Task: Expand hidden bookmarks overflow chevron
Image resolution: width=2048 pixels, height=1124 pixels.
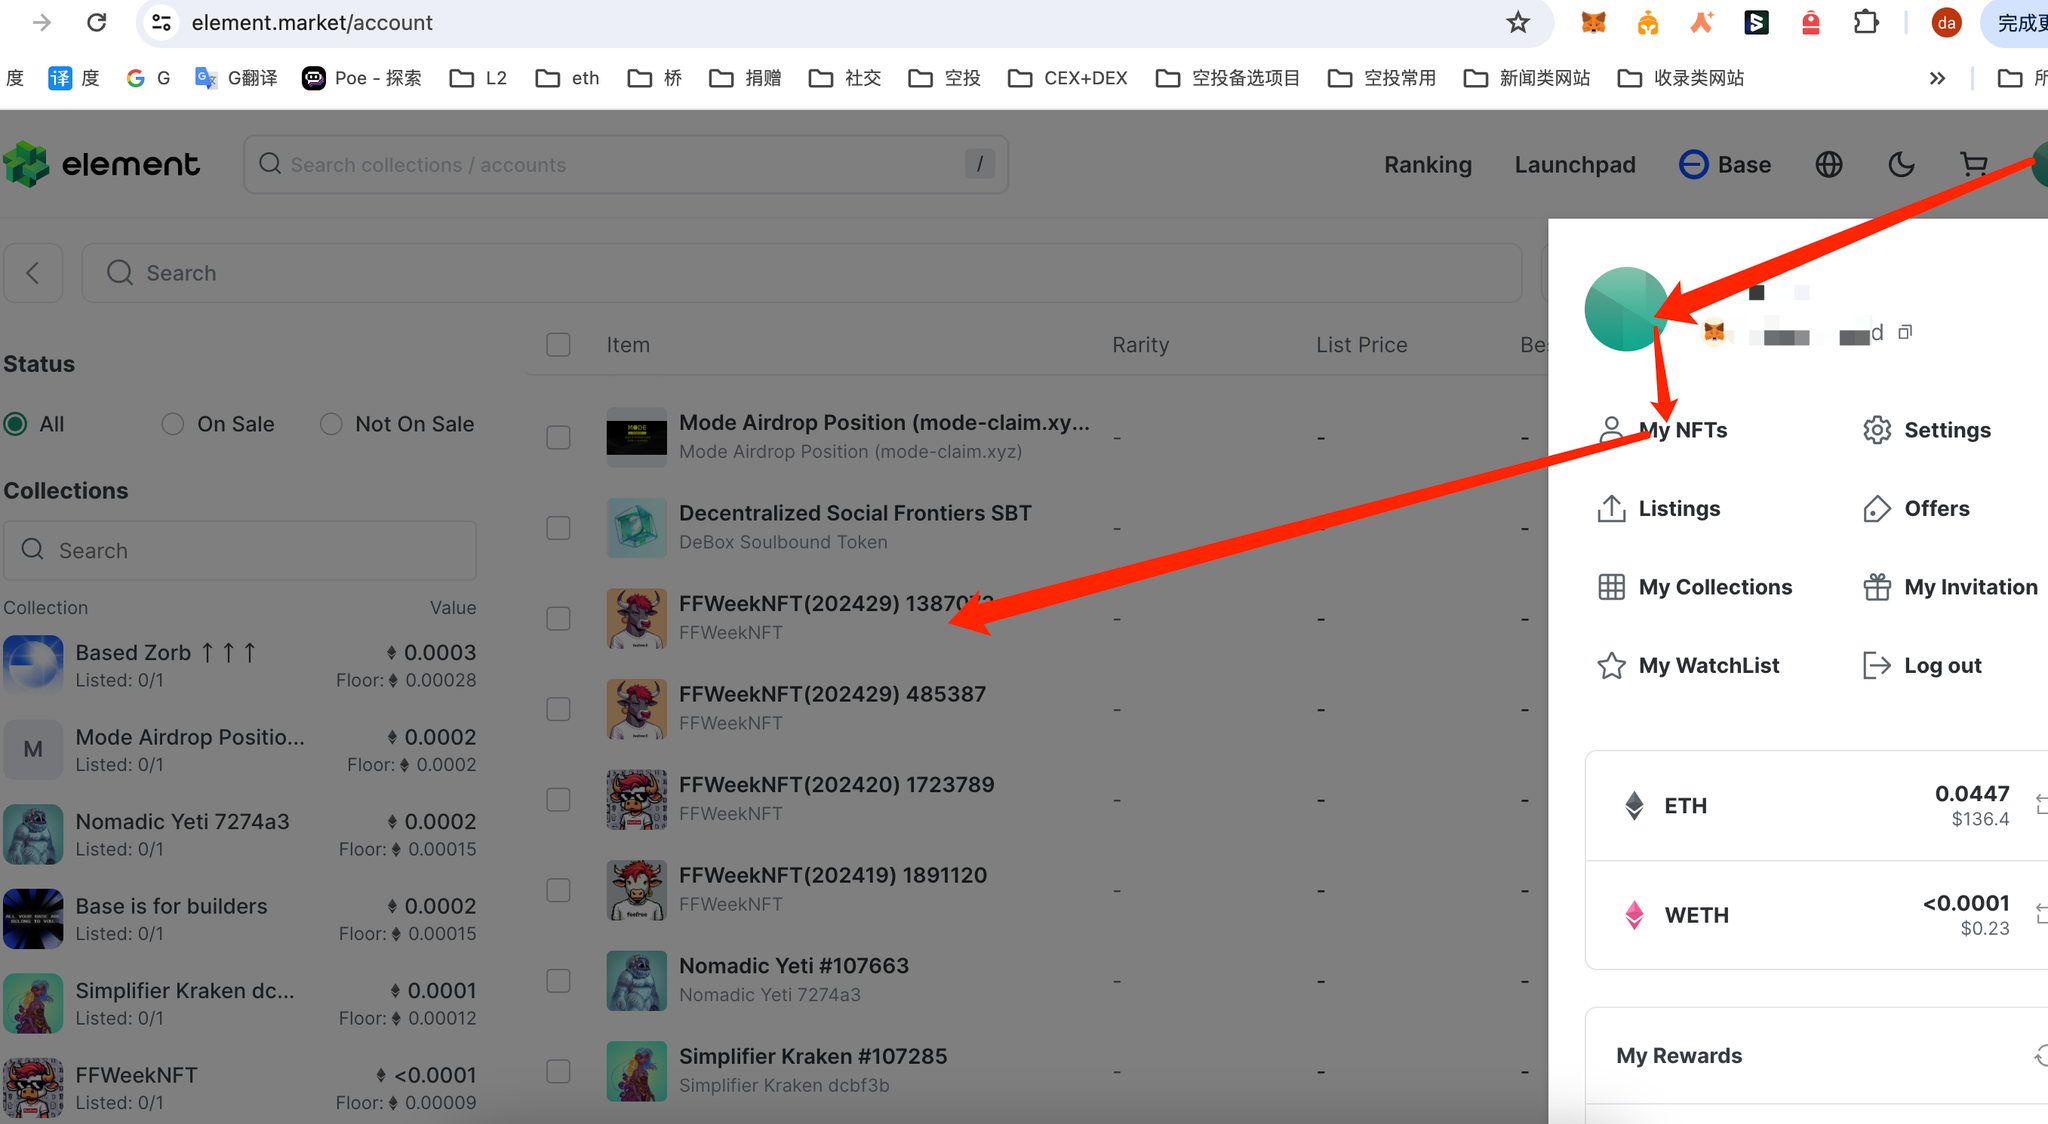Action: 1937,78
